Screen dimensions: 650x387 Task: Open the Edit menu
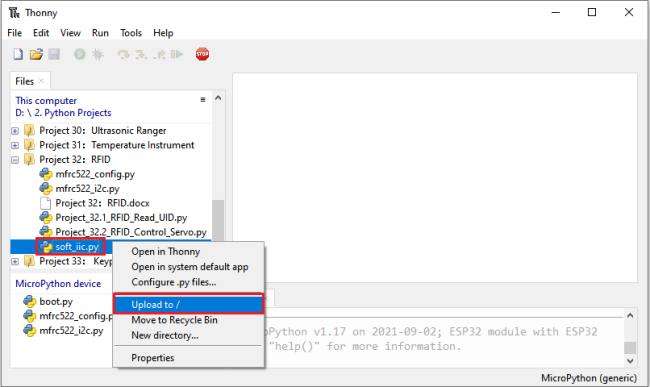(x=41, y=33)
